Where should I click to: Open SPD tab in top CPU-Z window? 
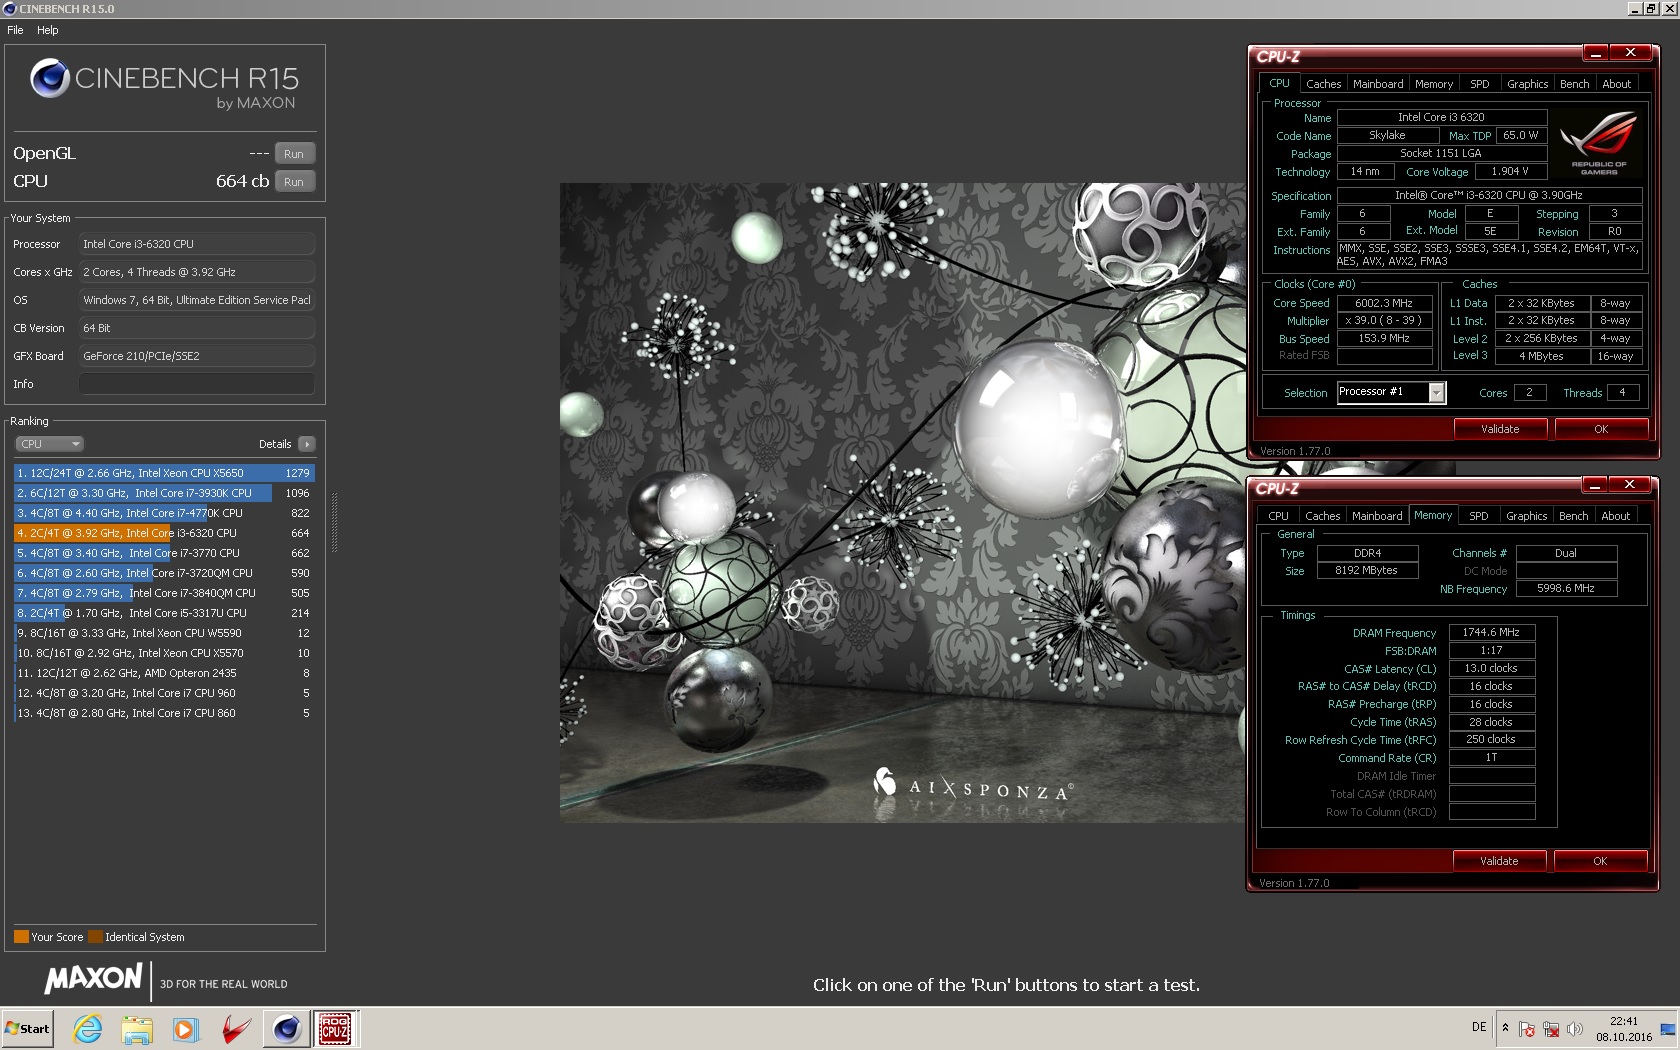1480,84
